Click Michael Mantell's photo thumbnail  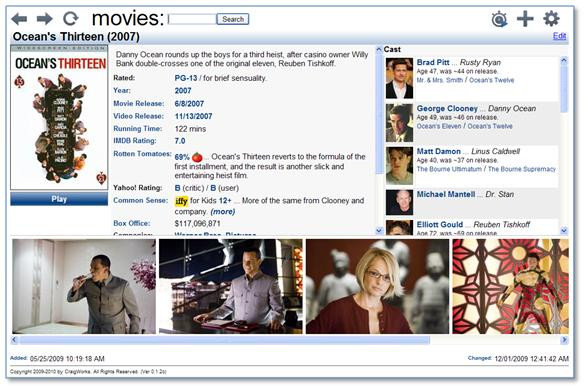[x=399, y=203]
